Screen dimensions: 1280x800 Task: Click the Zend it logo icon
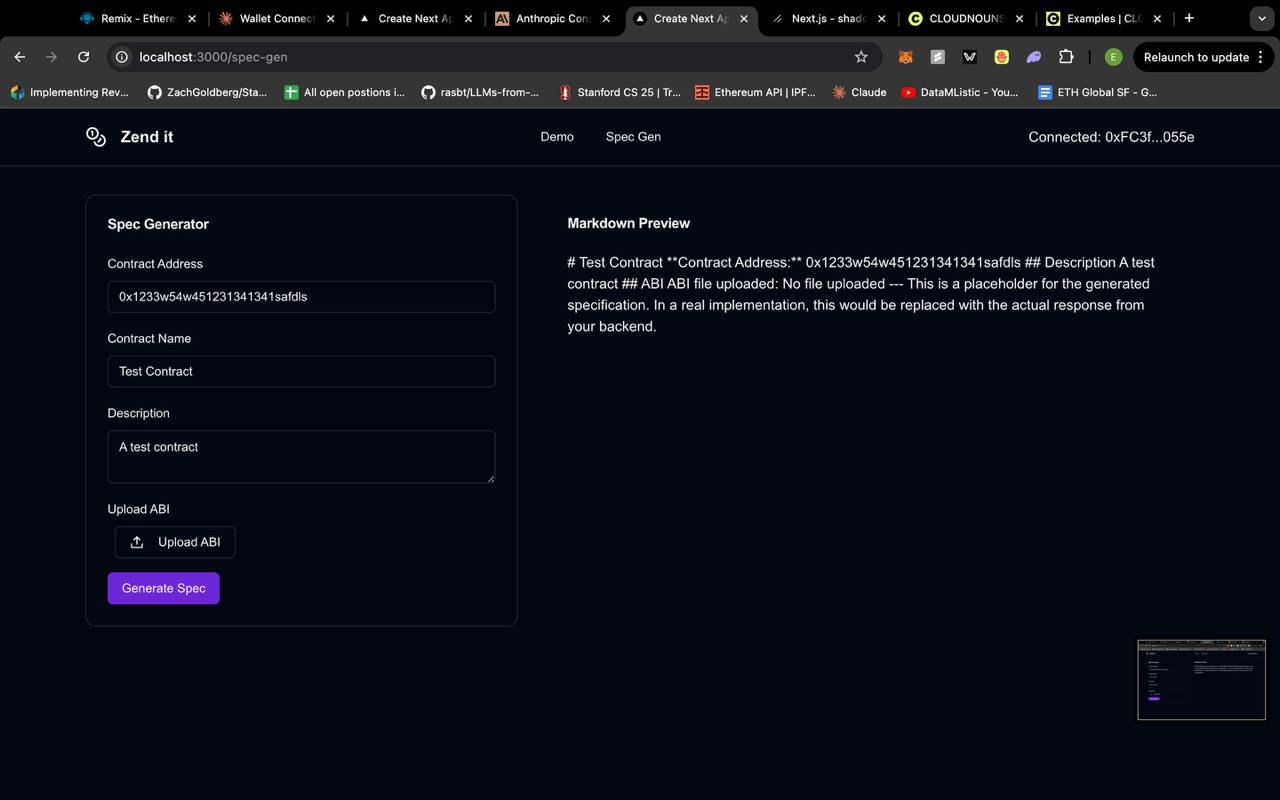96,137
